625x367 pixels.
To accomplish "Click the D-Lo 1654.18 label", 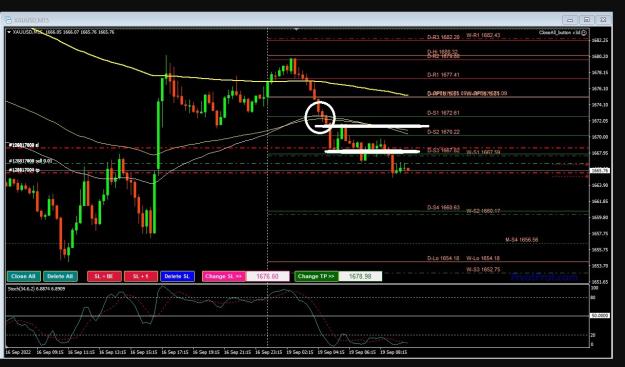I will tap(443, 258).
